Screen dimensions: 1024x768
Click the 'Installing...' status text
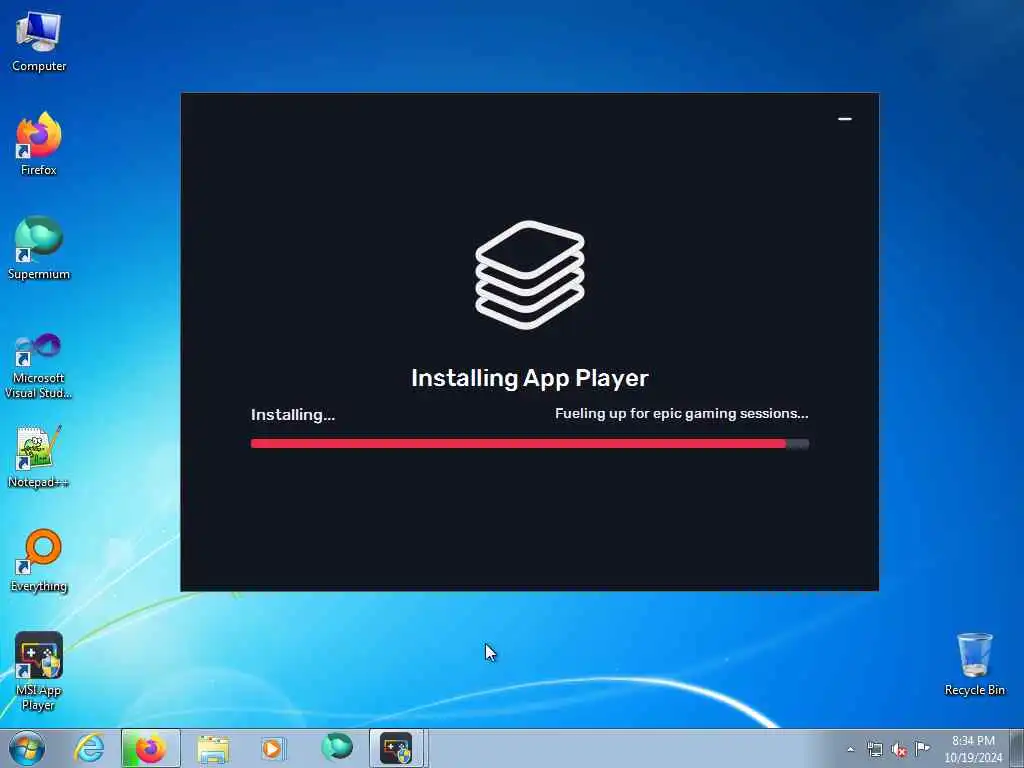tap(293, 415)
